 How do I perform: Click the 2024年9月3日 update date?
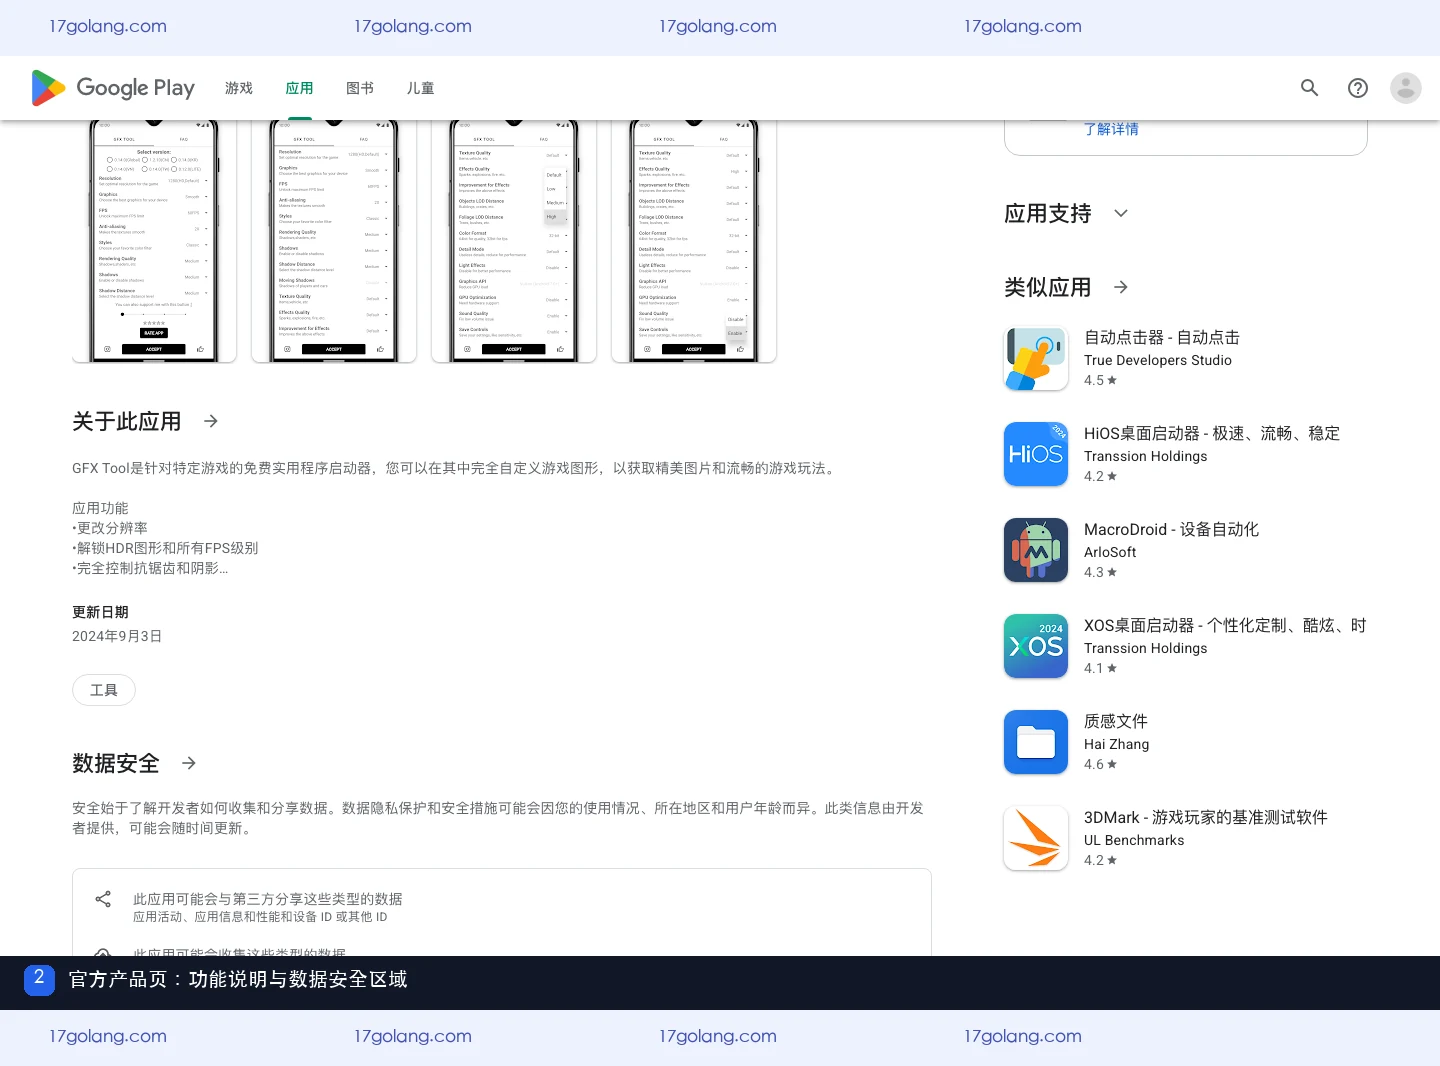click(x=117, y=636)
